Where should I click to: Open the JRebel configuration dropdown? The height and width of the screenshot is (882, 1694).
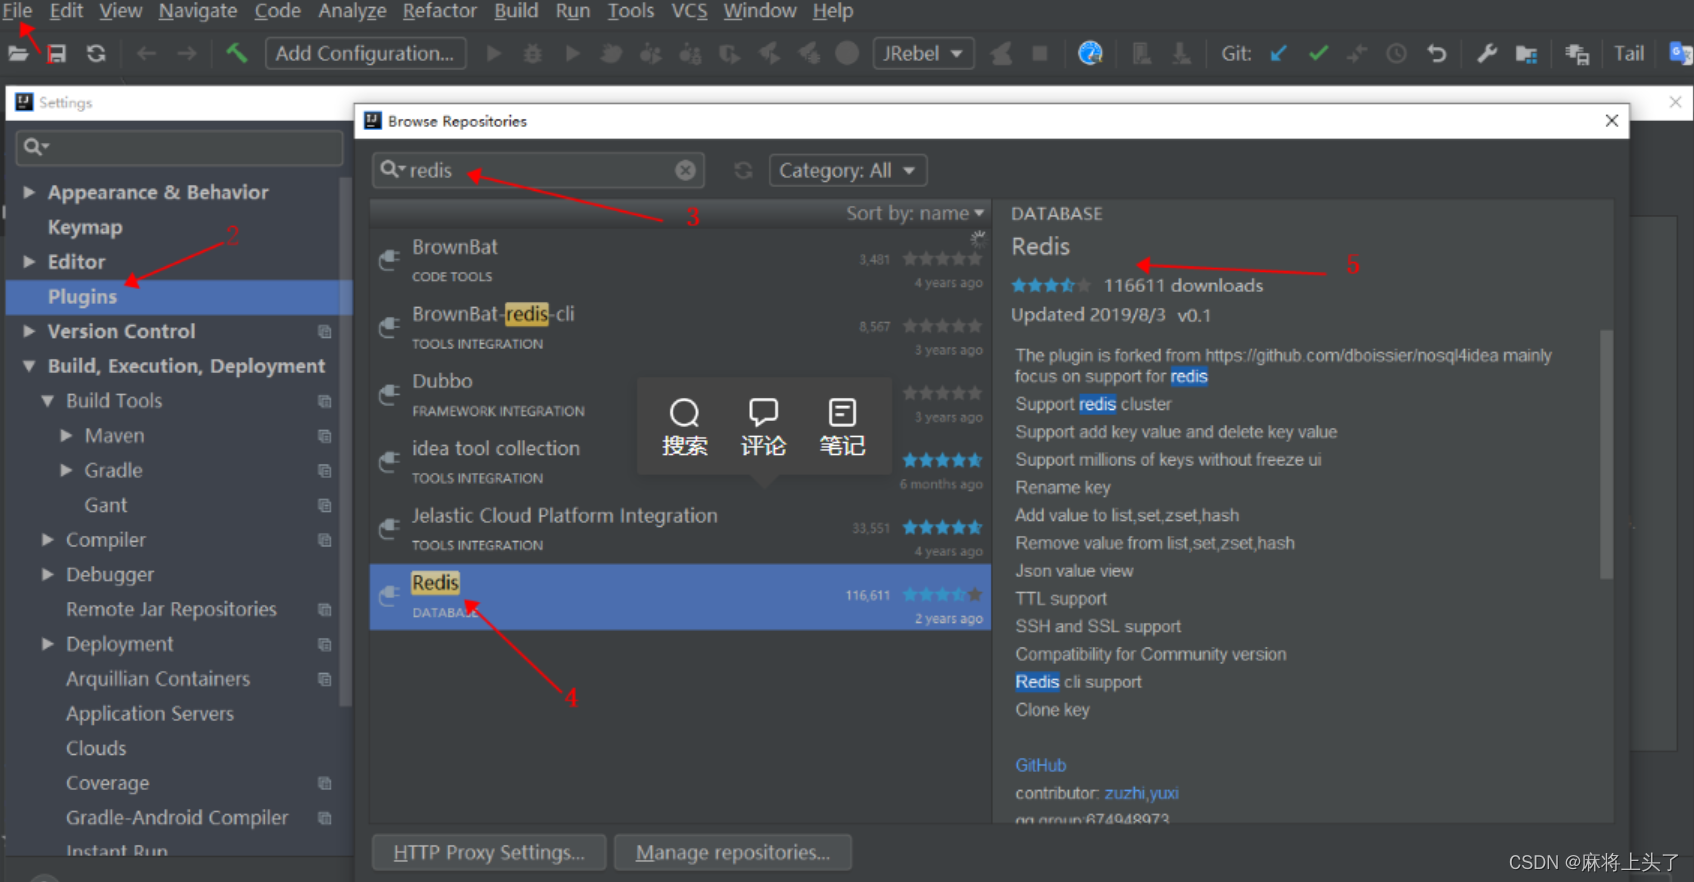coord(923,53)
